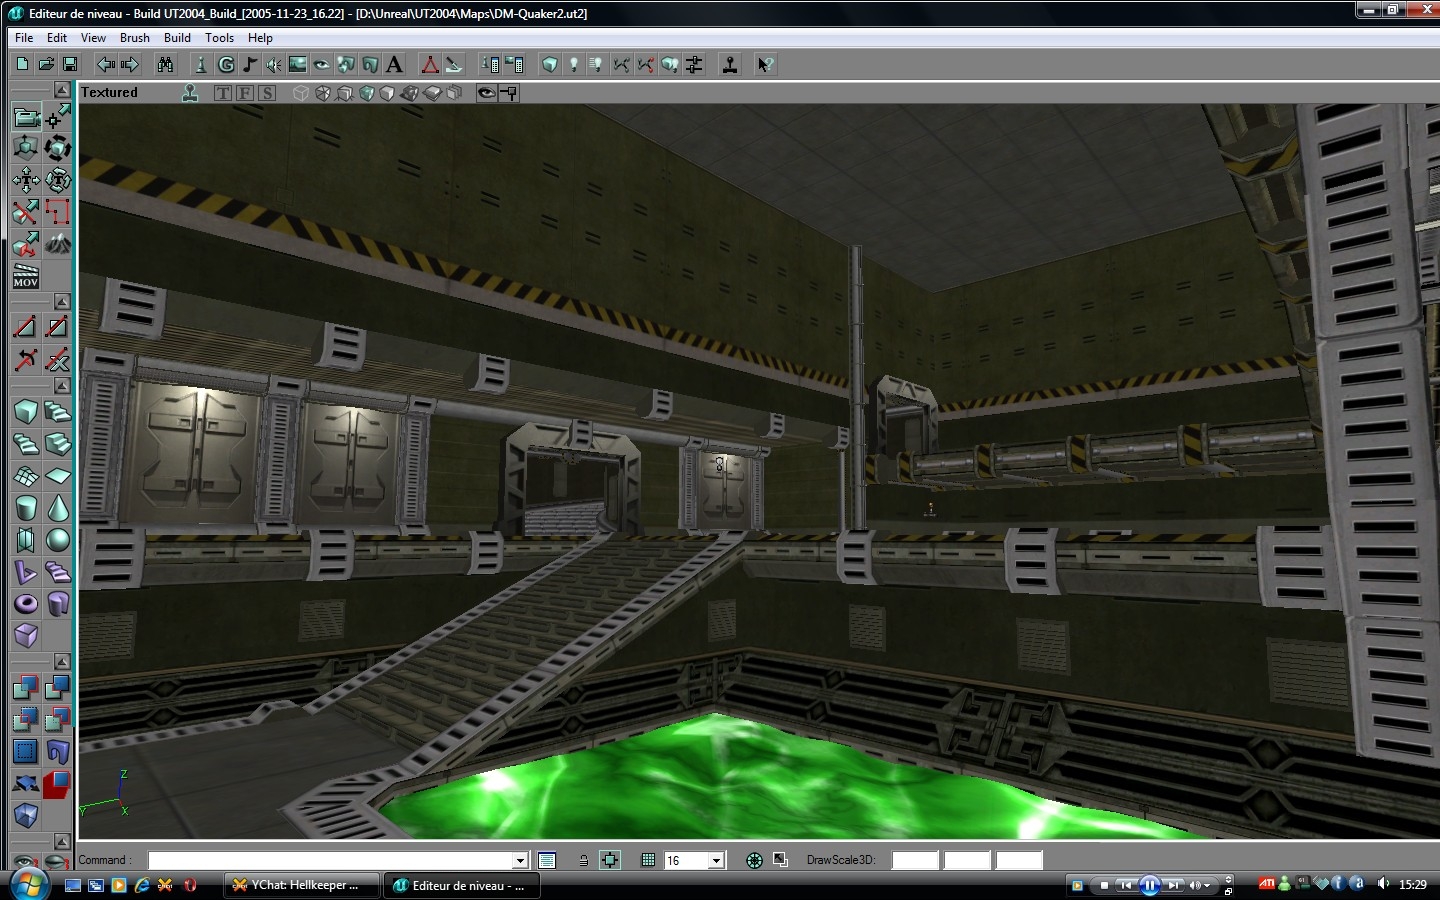Click the Command text input field

(x=330, y=860)
